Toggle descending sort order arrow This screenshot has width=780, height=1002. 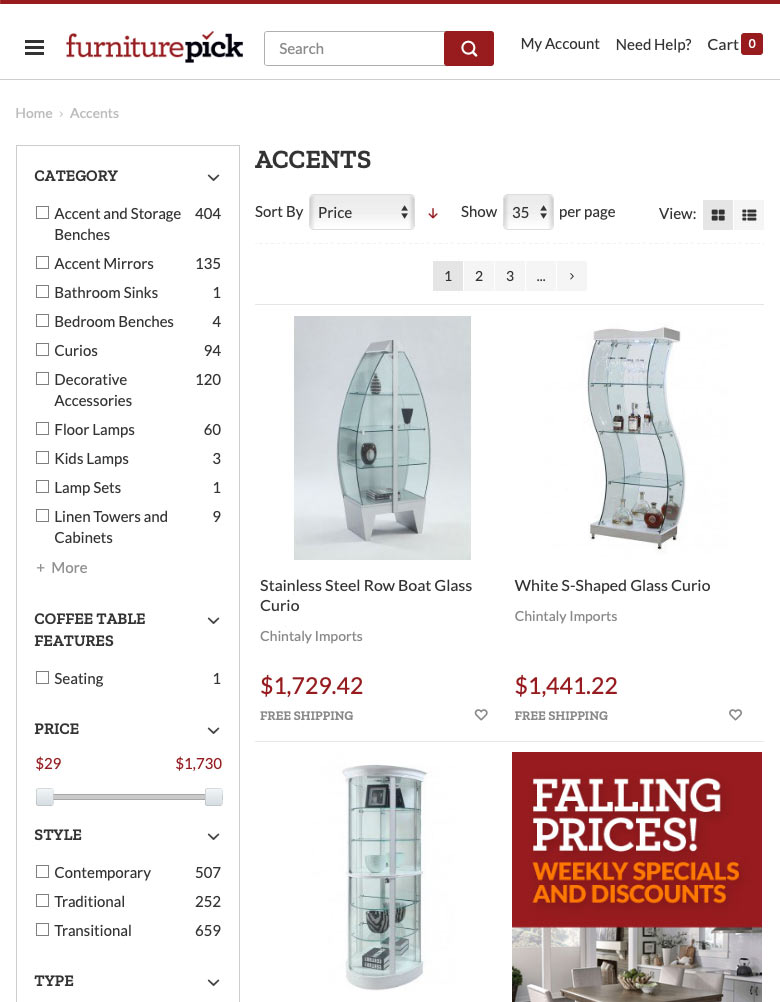433,213
